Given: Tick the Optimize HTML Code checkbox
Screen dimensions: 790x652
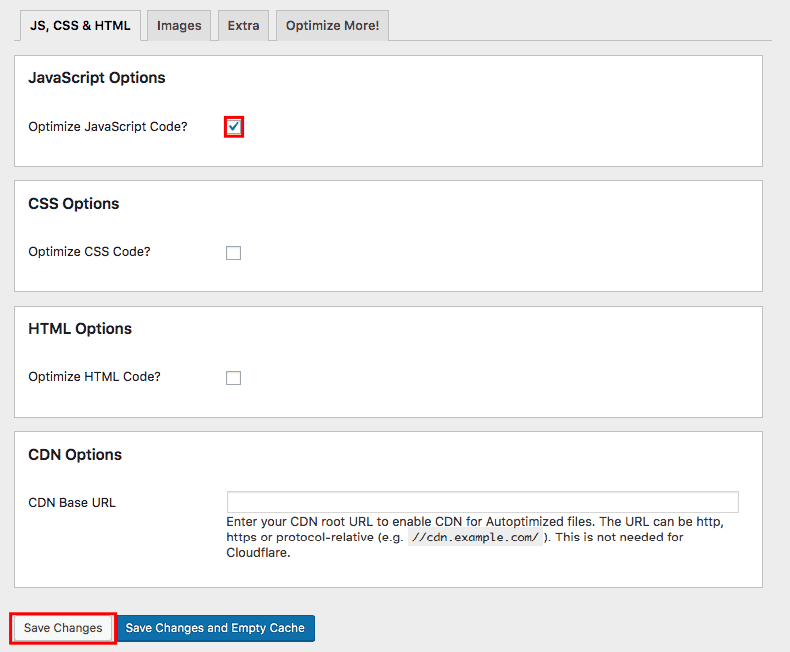Looking at the screenshot, I should point(233,378).
